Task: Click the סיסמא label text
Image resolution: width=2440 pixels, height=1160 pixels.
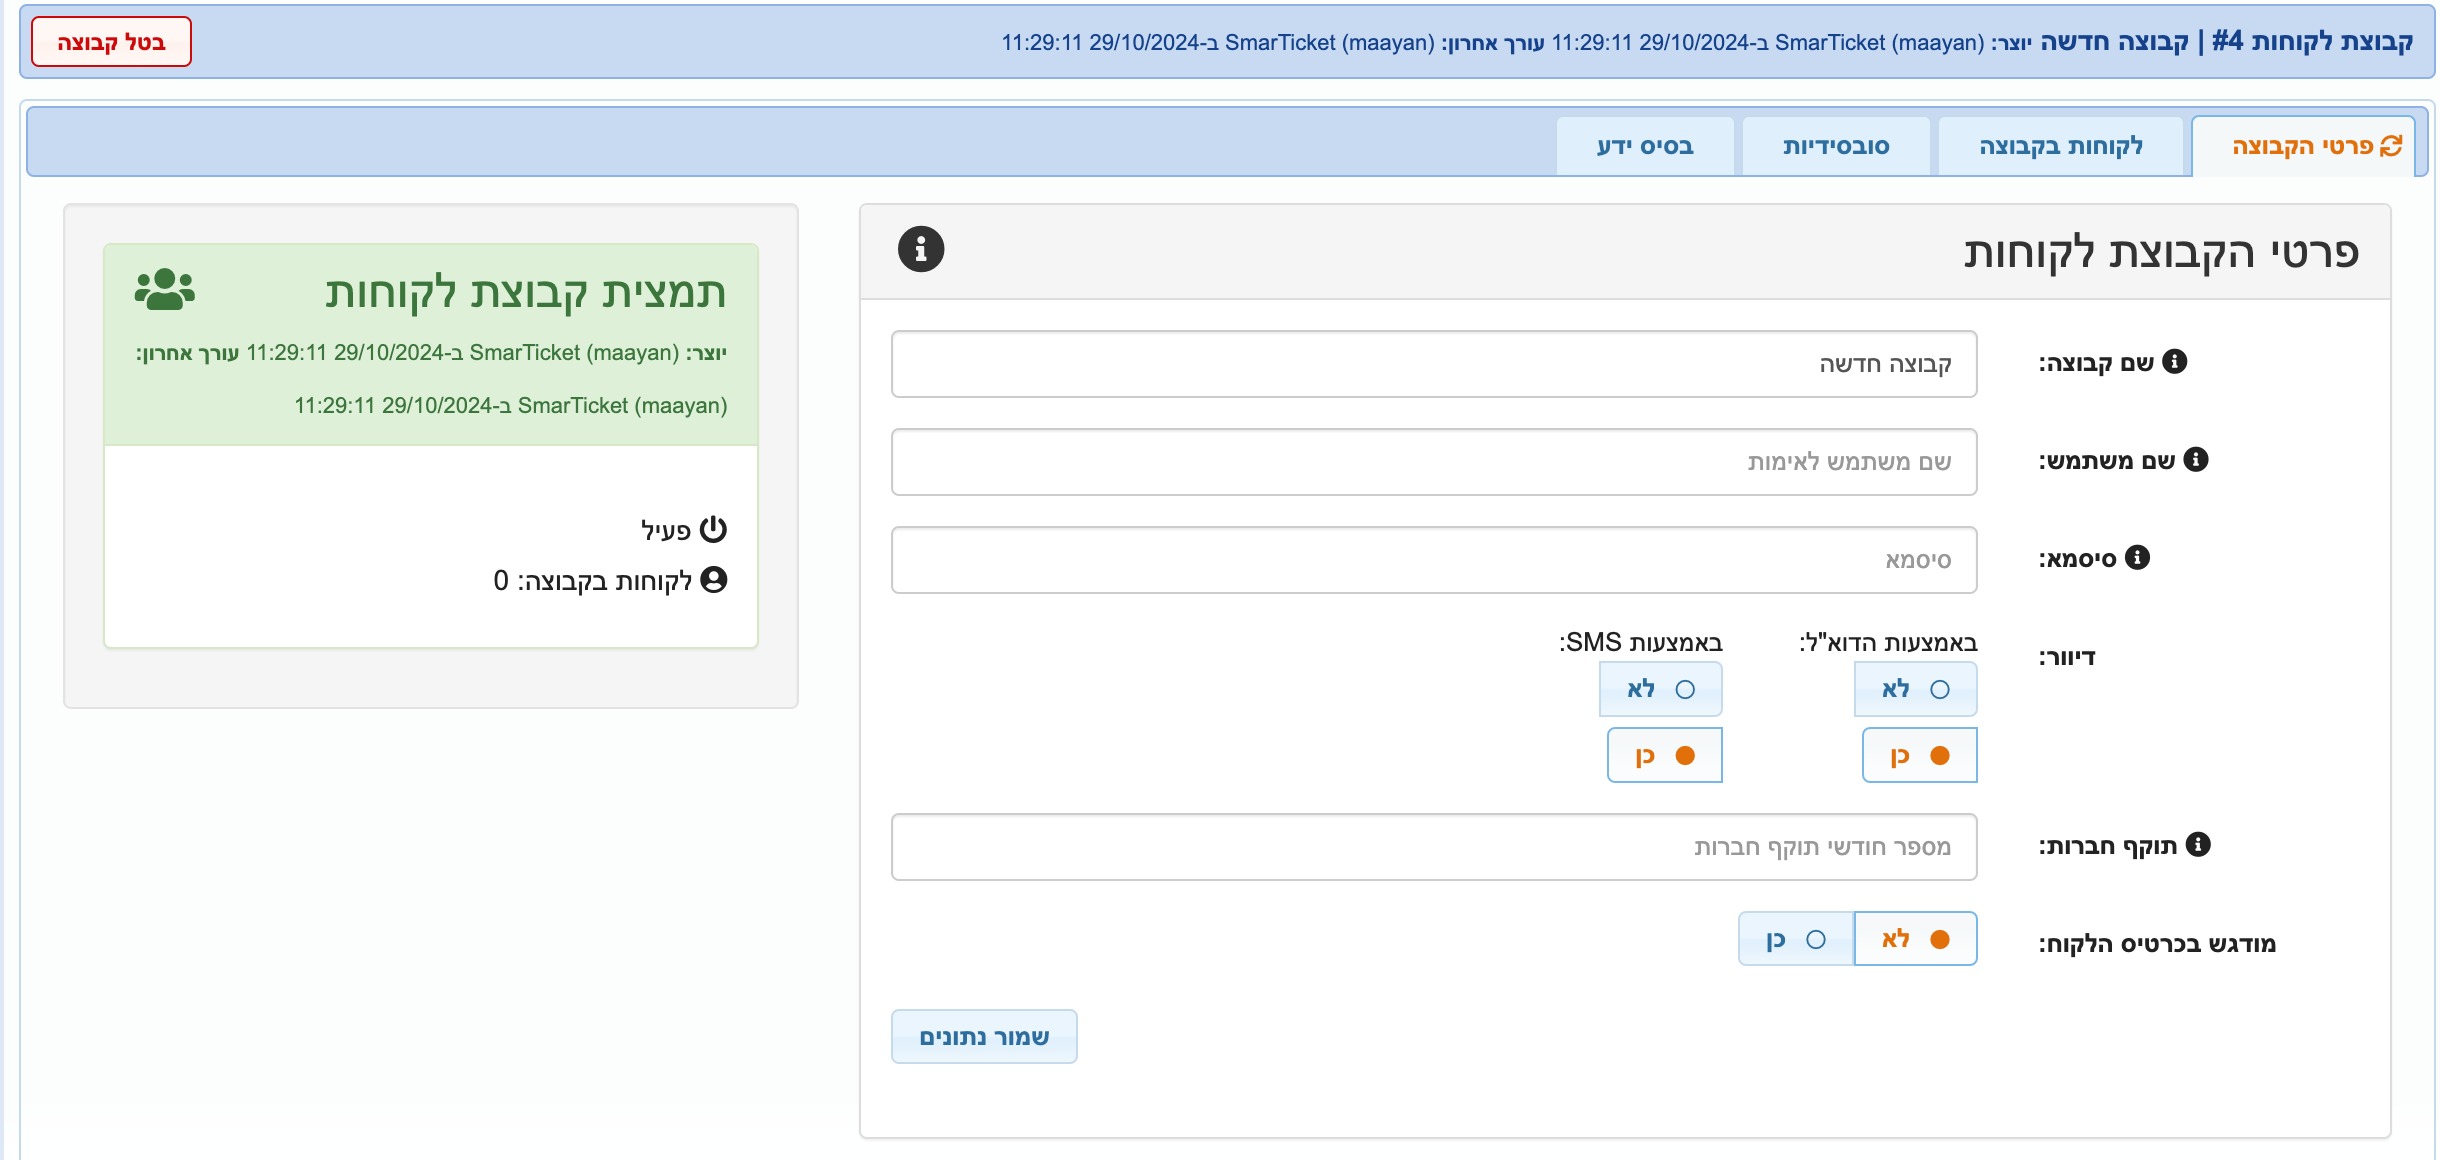Action: point(2078,558)
